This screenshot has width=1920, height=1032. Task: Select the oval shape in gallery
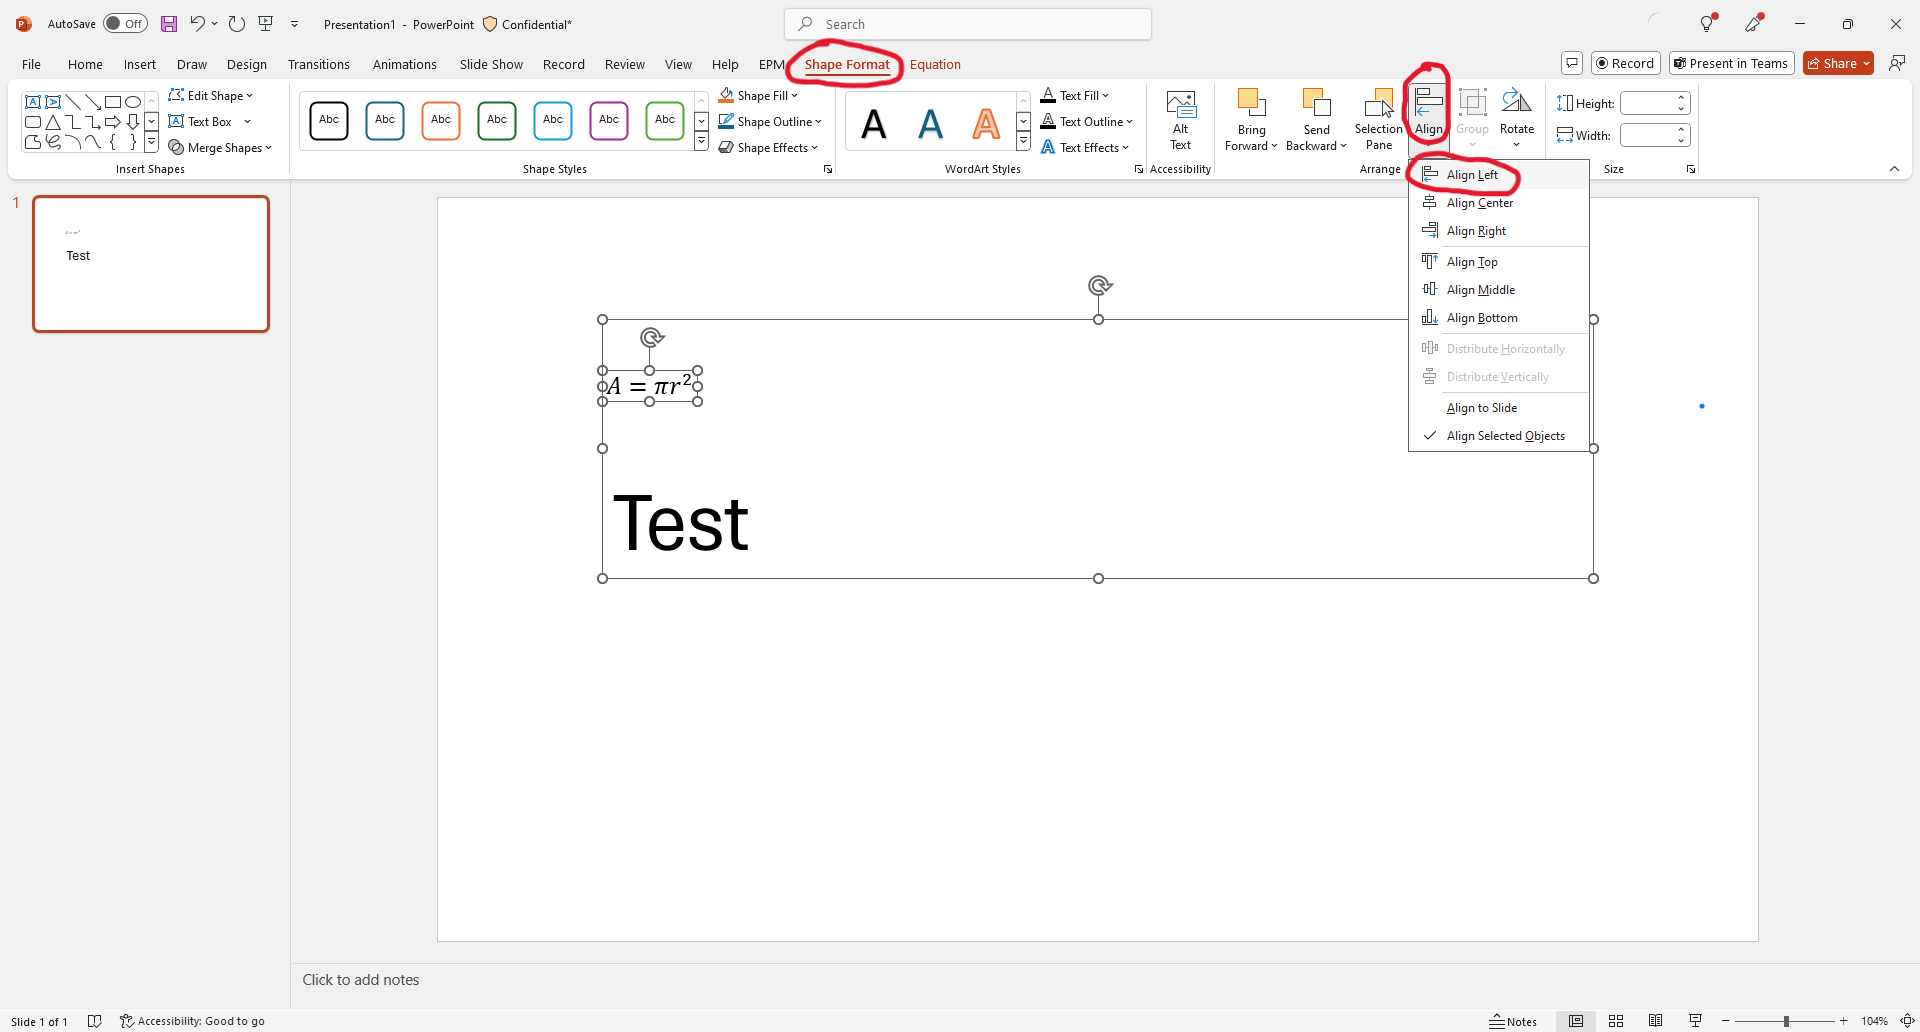[132, 102]
